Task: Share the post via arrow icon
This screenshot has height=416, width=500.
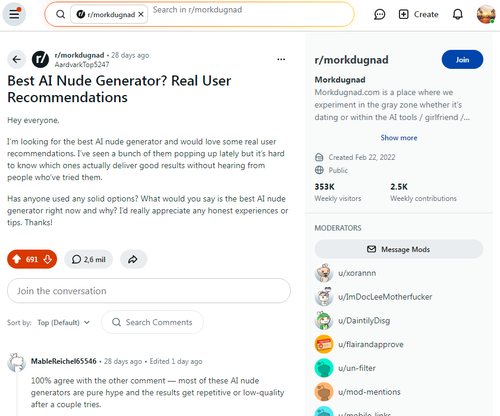Action: (133, 259)
